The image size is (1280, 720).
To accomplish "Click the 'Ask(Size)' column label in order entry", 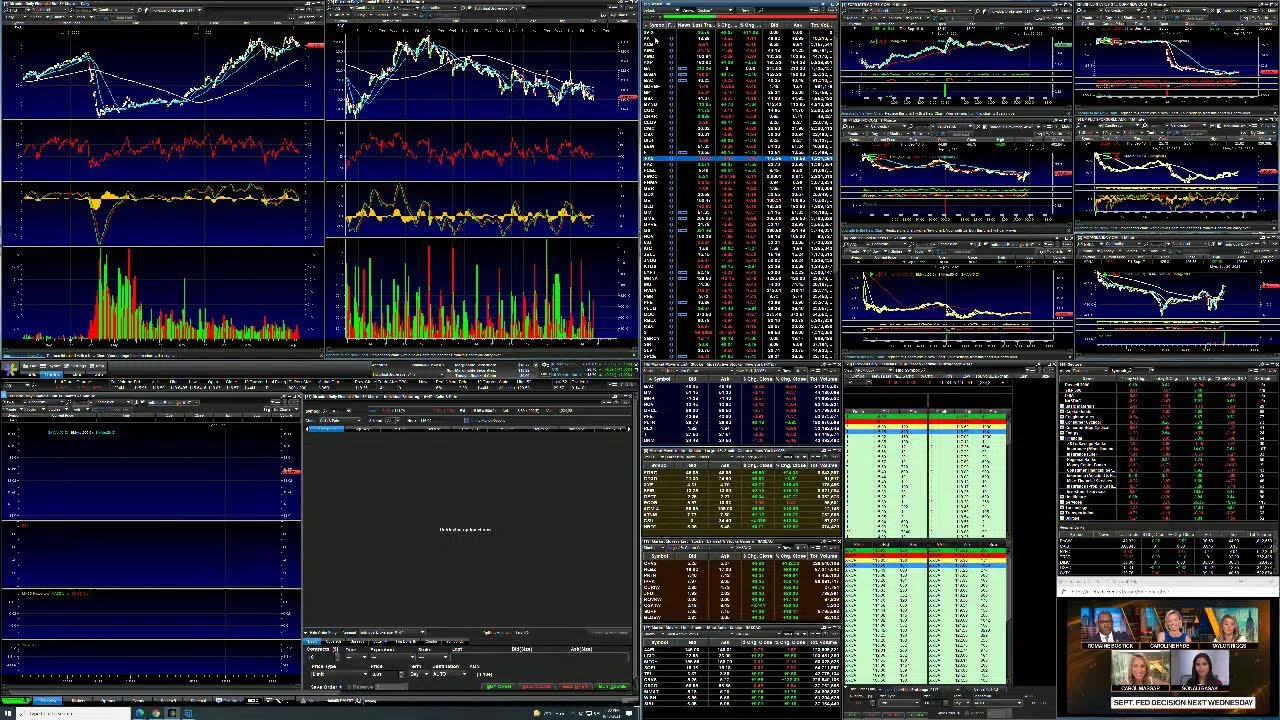I will pos(581,649).
